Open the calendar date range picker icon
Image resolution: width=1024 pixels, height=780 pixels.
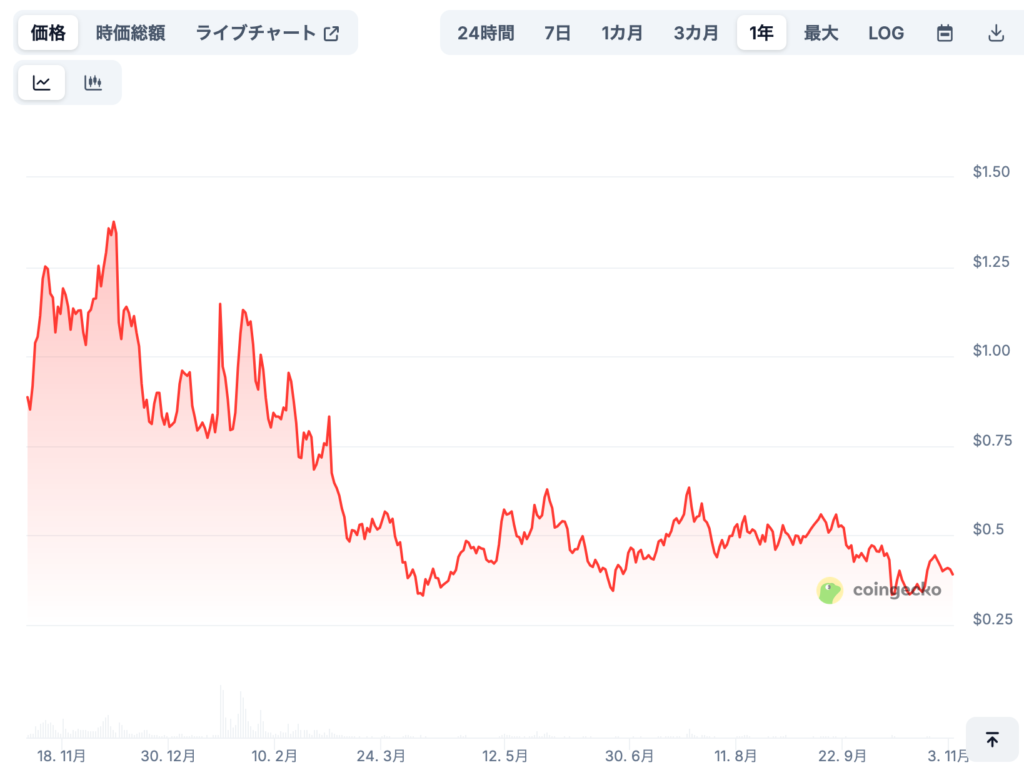pos(944,32)
